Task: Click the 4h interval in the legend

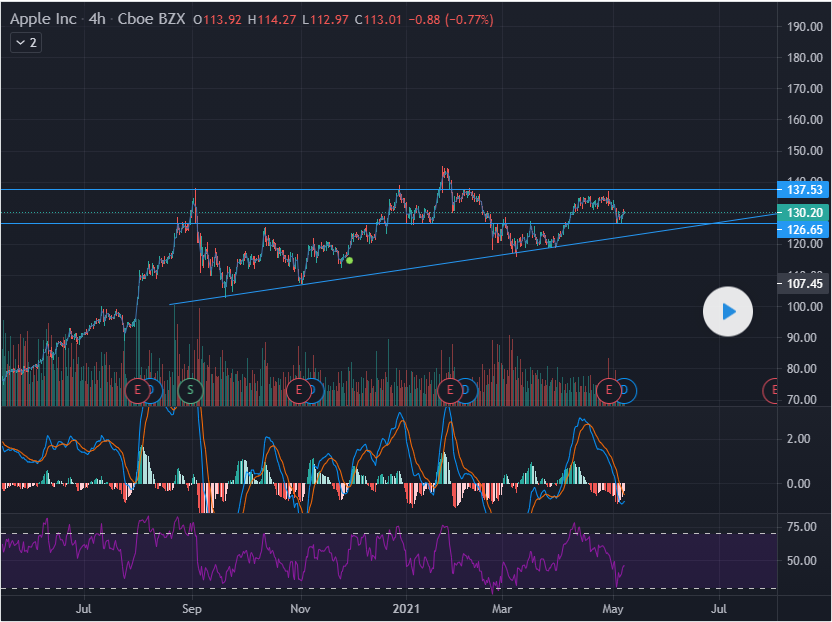Action: click(x=97, y=19)
